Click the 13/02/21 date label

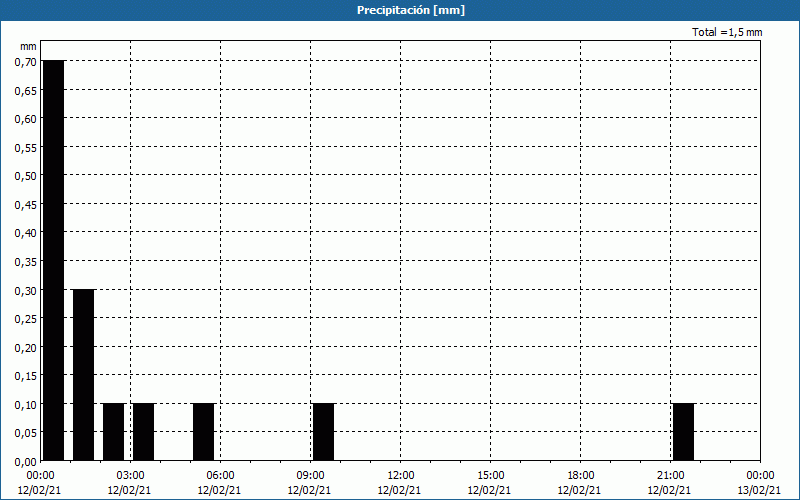coord(760,490)
